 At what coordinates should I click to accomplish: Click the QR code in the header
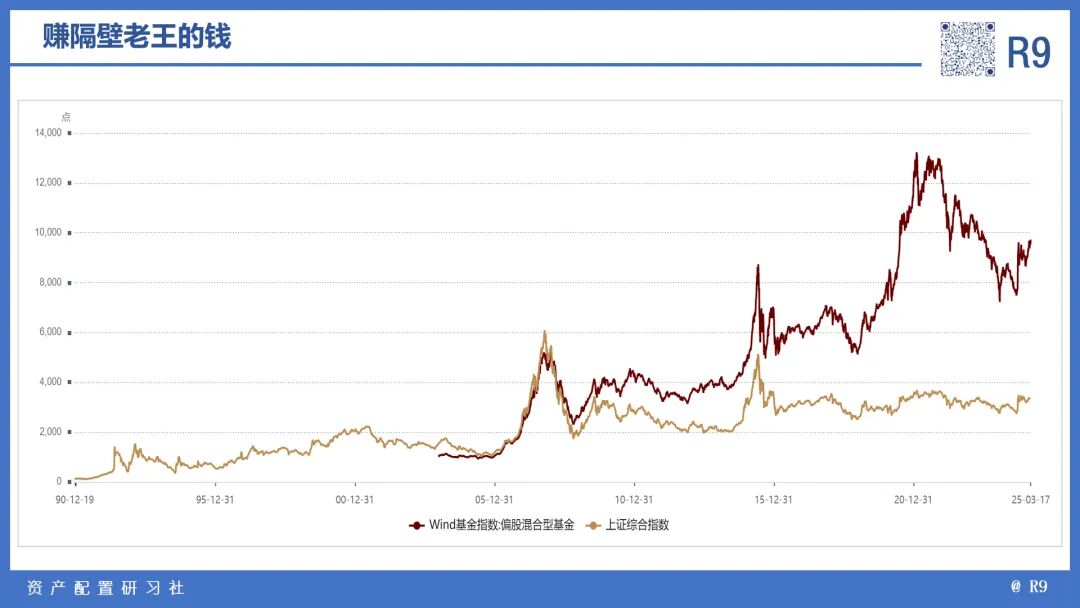click(x=967, y=48)
